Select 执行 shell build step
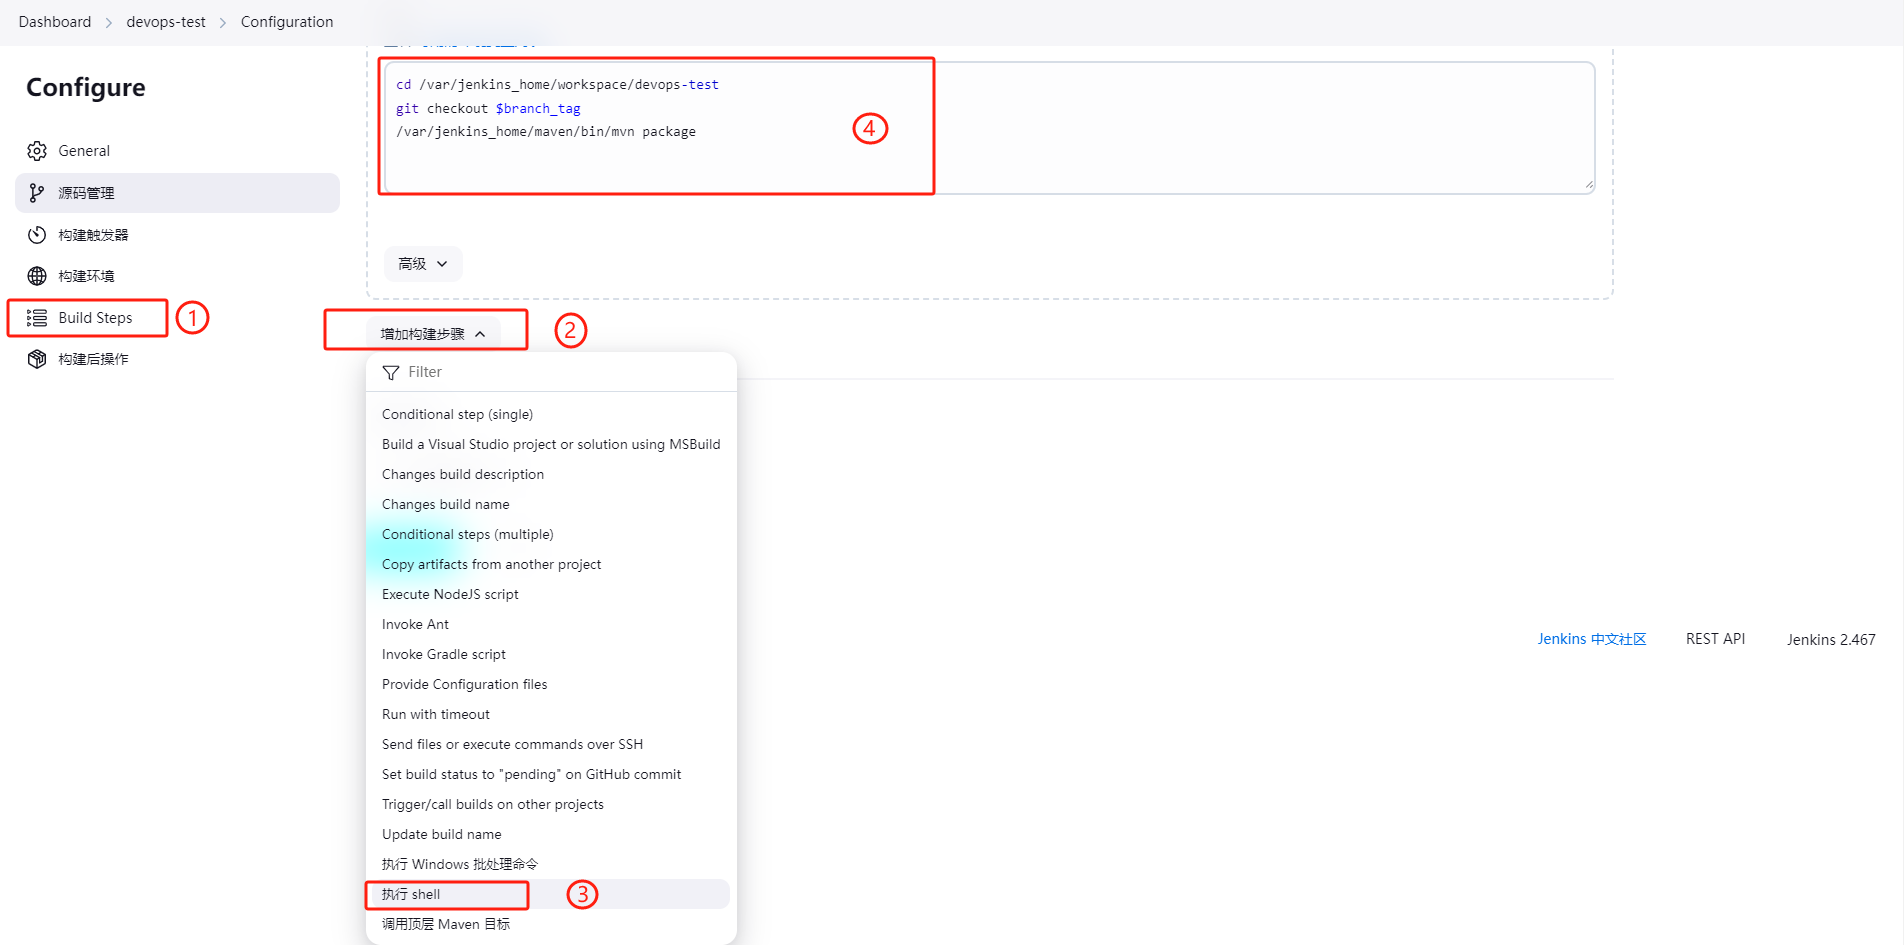The image size is (1904, 945). pyautogui.click(x=551, y=894)
